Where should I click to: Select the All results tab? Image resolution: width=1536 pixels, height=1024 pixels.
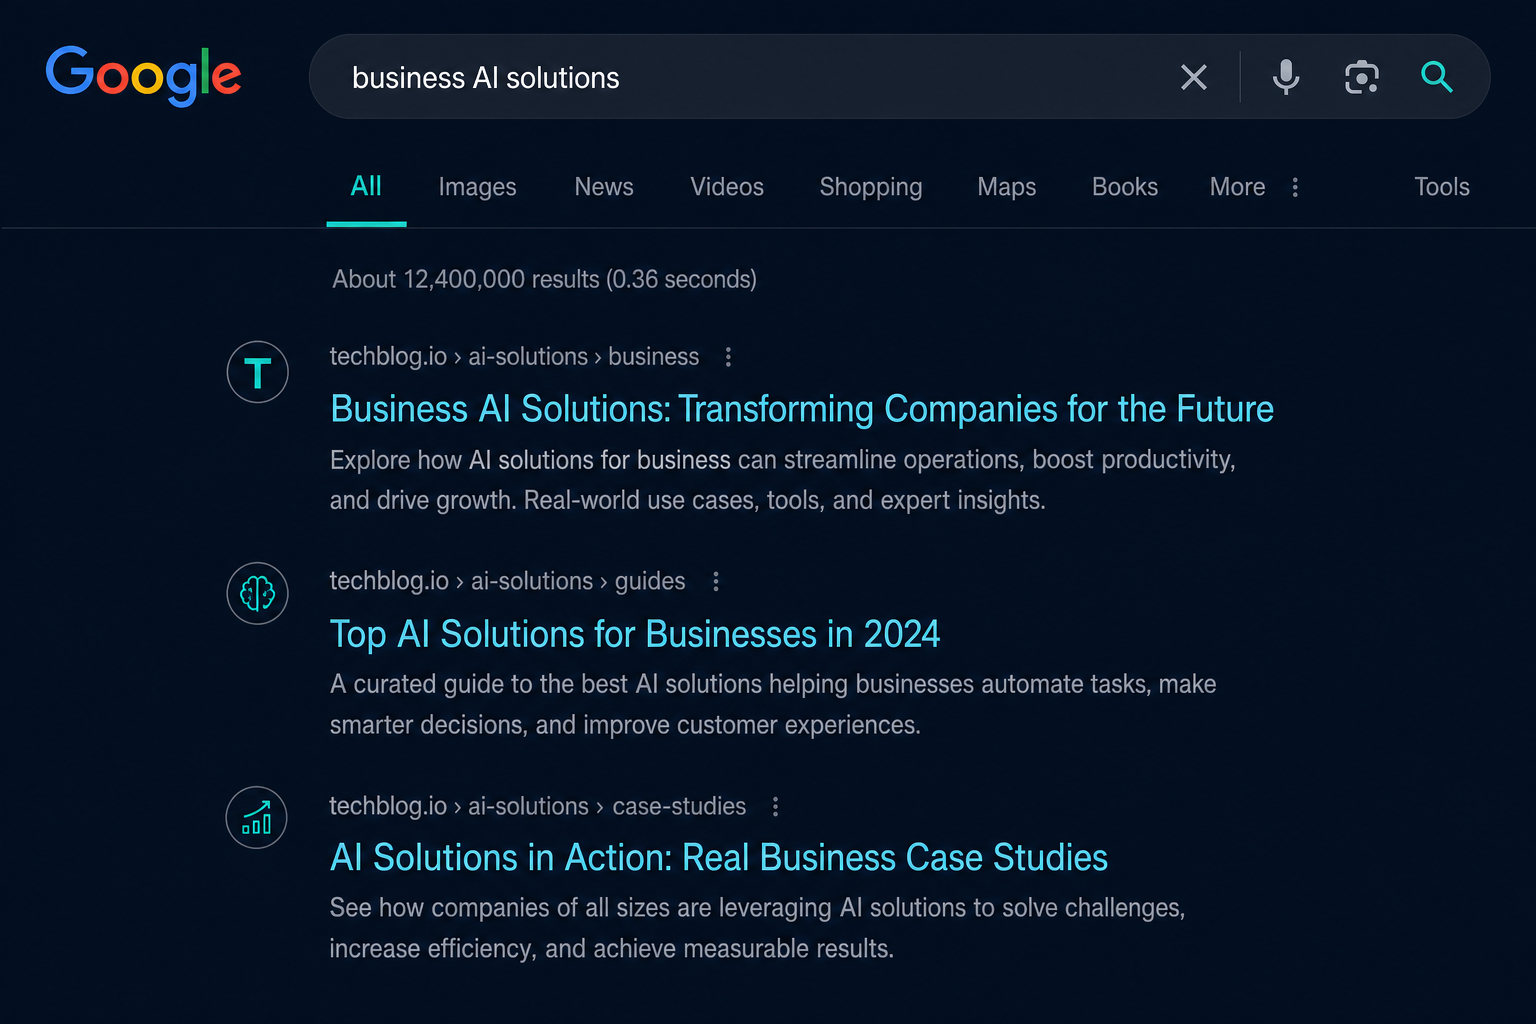pyautogui.click(x=366, y=187)
